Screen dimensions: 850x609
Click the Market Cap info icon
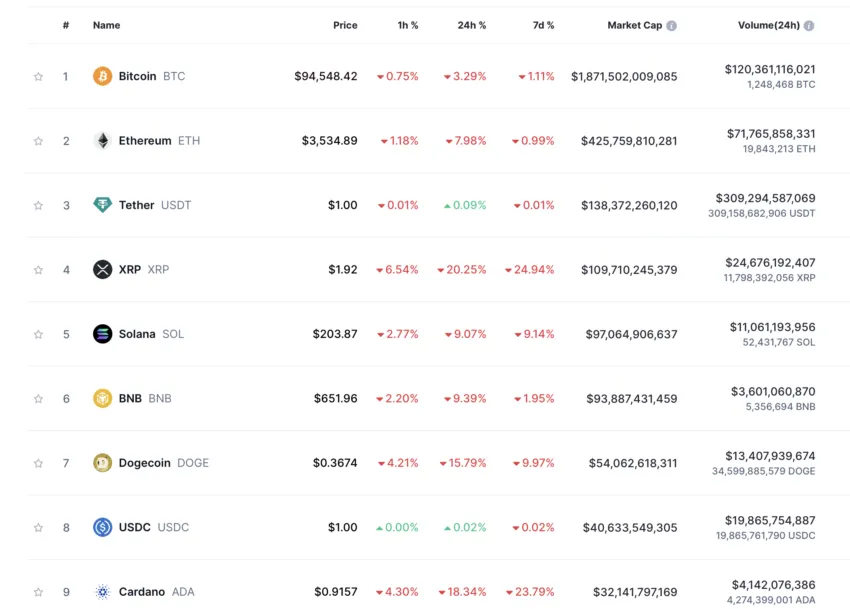point(671,26)
